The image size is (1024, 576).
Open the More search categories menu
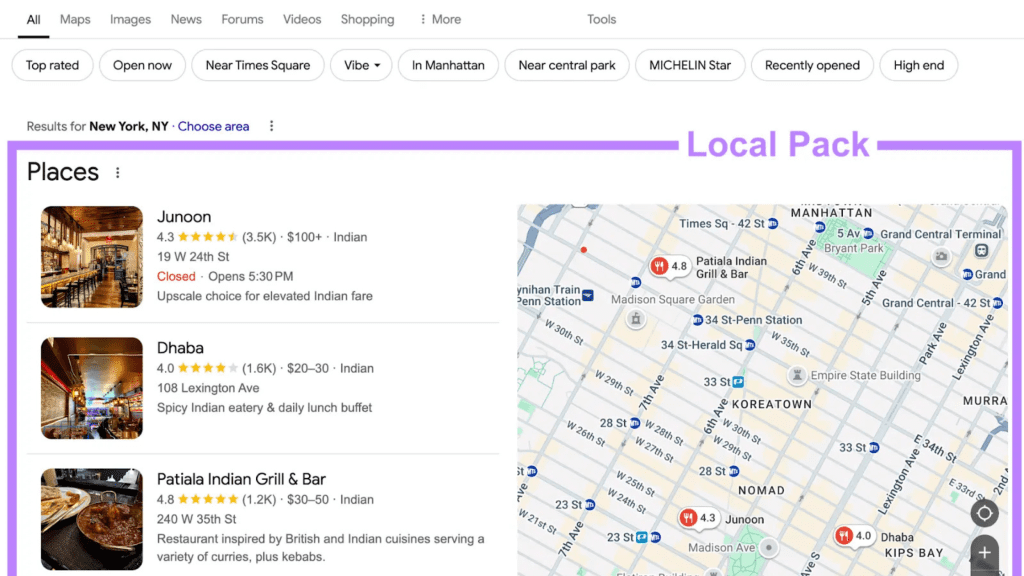(440, 19)
